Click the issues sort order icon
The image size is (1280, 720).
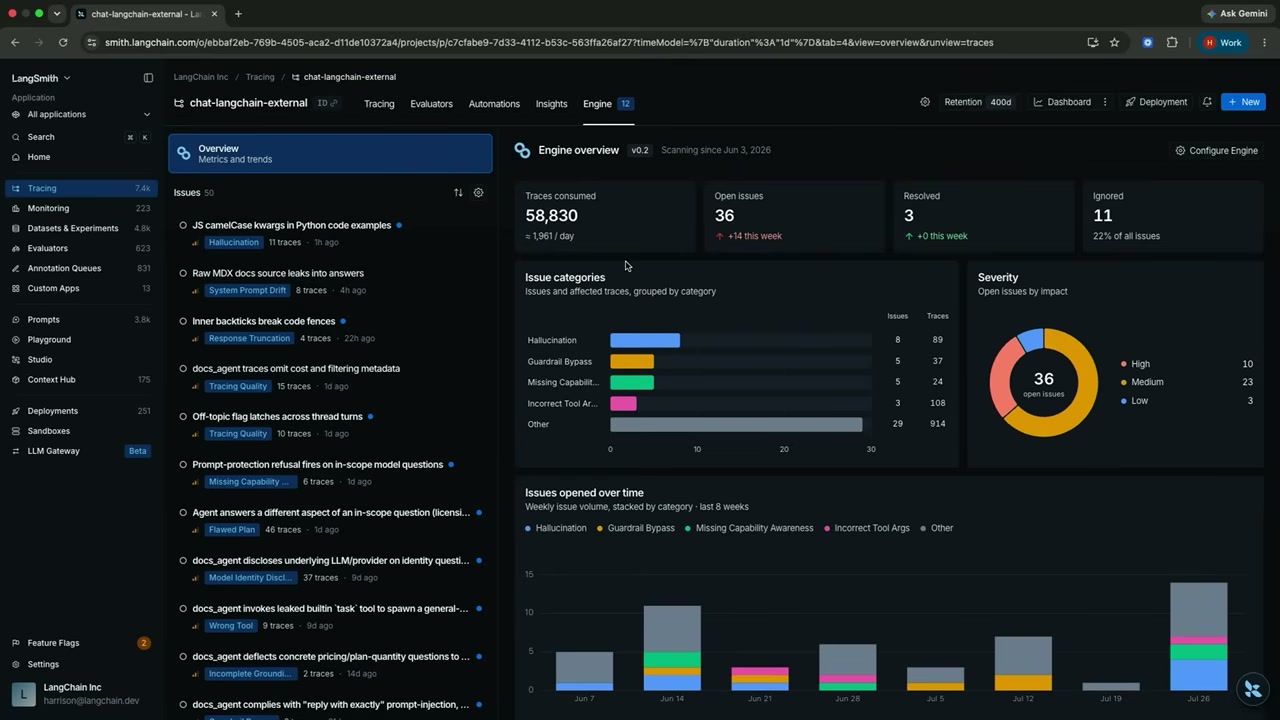458,192
